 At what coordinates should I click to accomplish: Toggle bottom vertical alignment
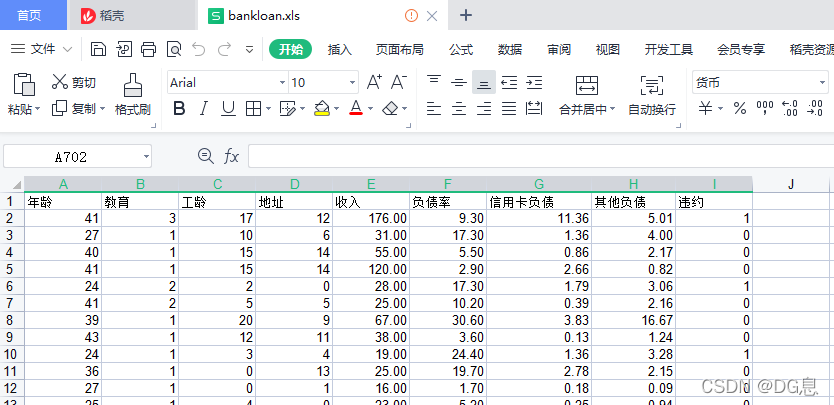point(484,82)
